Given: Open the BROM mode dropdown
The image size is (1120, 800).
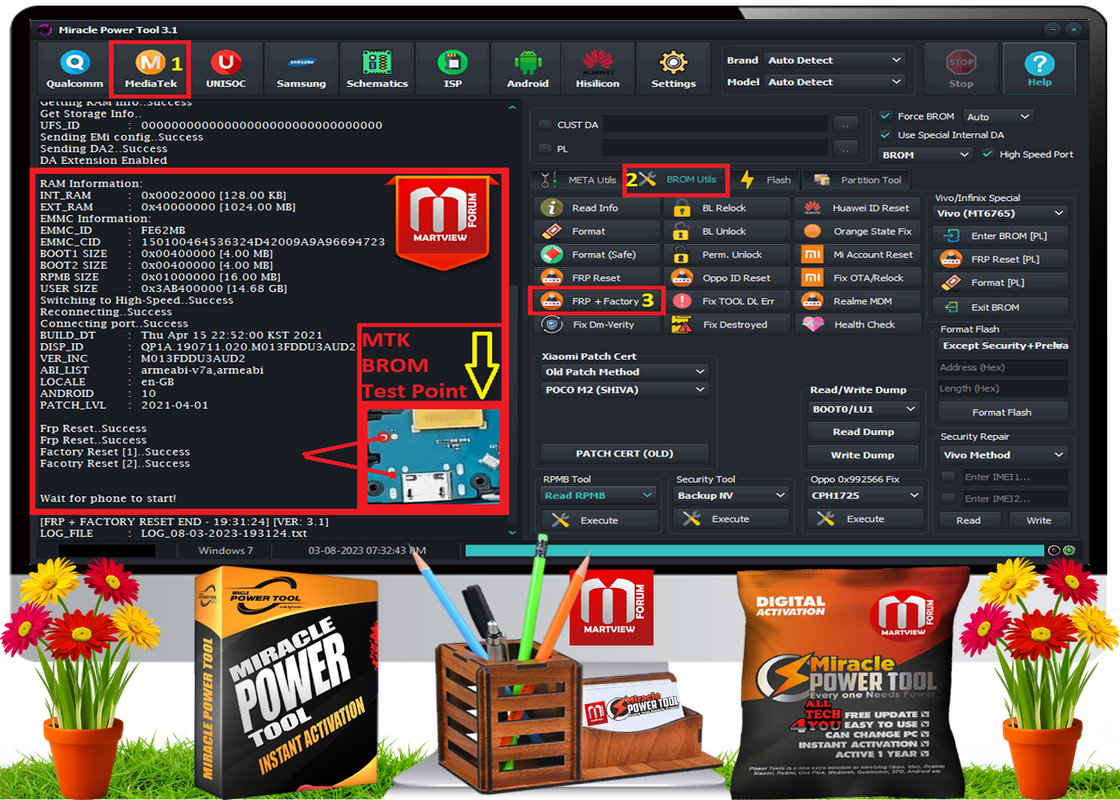Looking at the screenshot, I should pyautogui.click(x=925, y=154).
